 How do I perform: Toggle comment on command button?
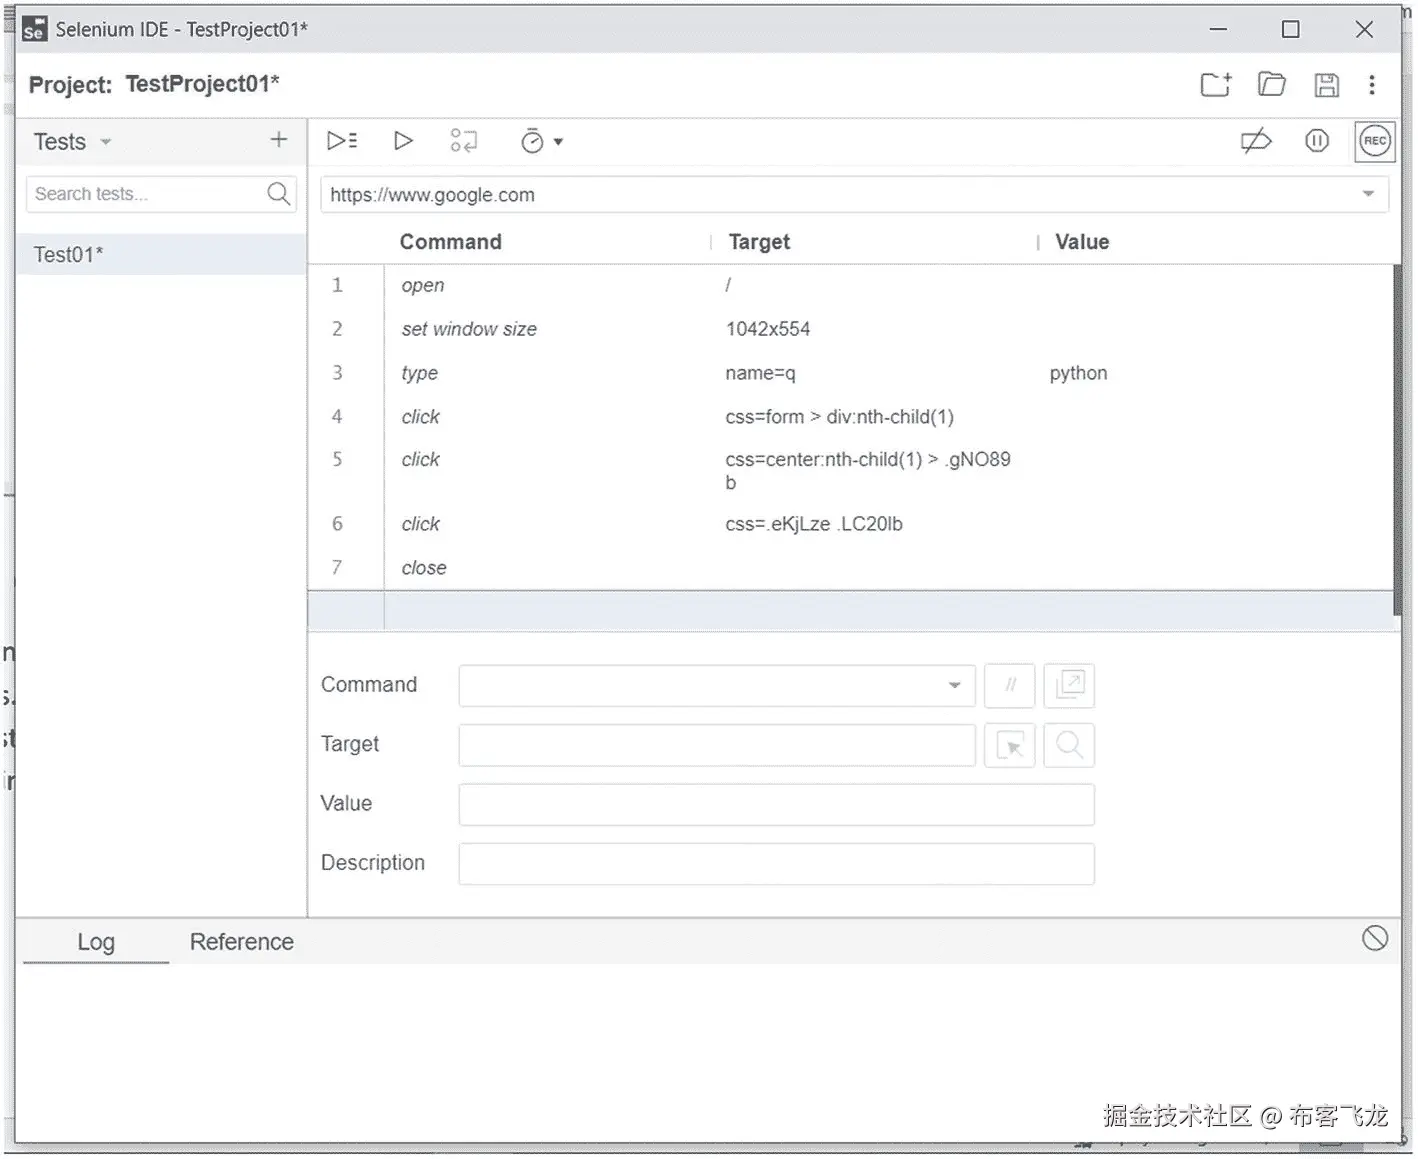[1009, 686]
